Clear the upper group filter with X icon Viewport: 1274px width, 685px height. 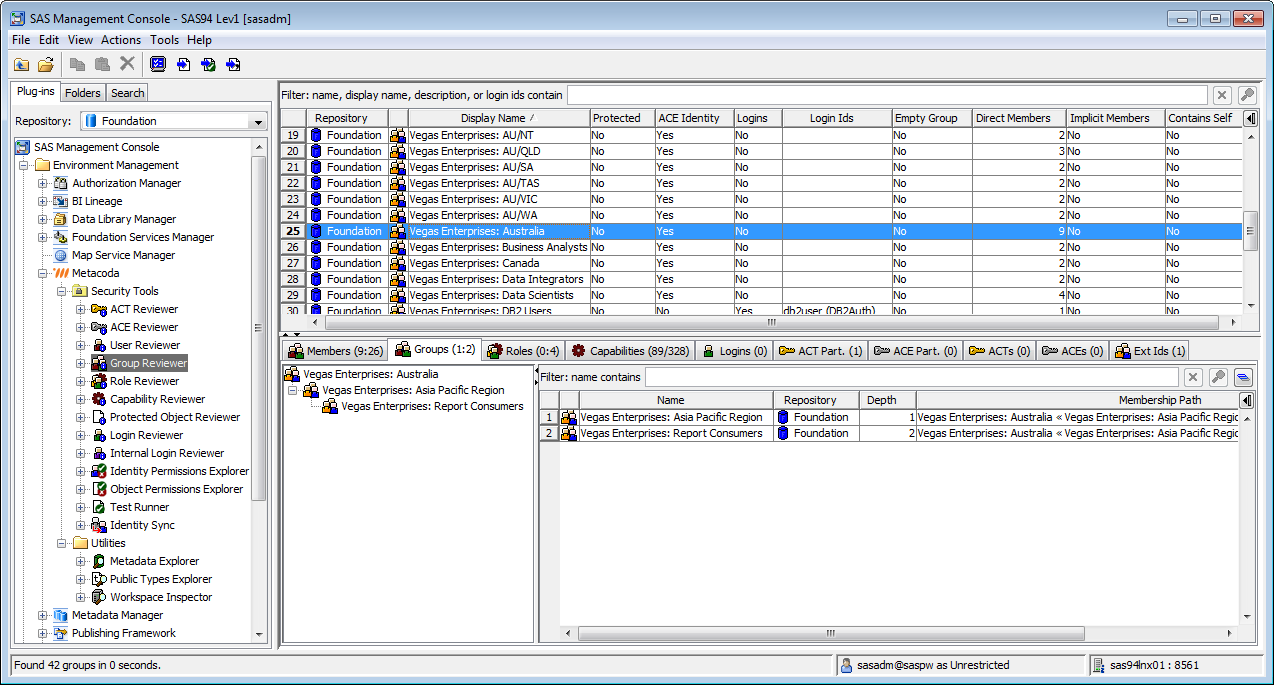coord(1222,95)
